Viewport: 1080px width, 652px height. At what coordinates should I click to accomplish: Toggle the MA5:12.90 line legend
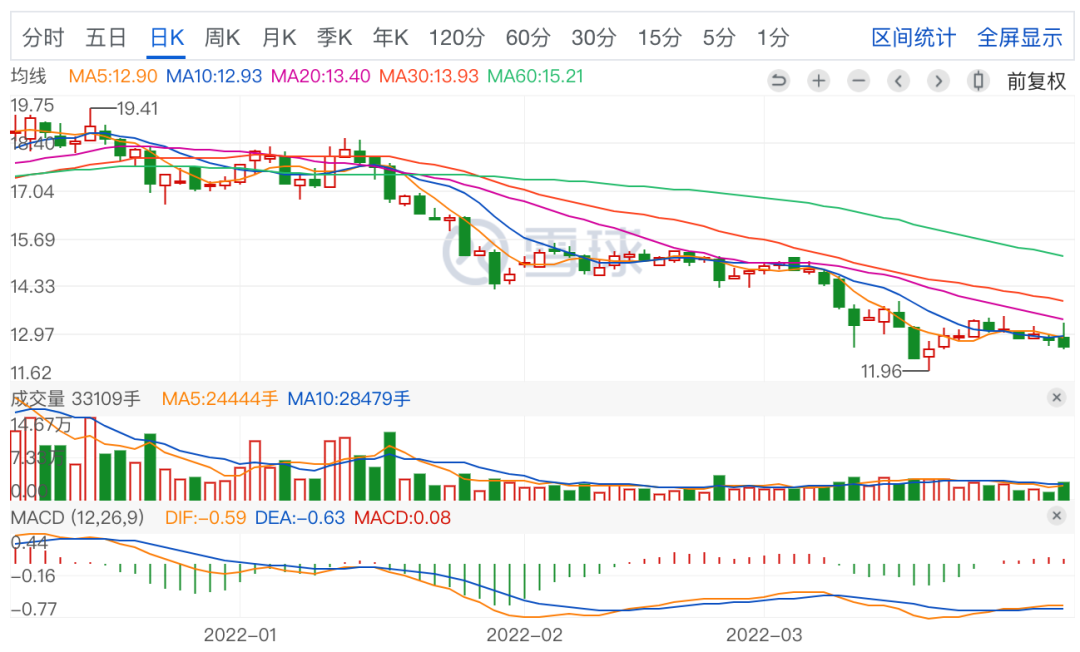click(x=113, y=76)
